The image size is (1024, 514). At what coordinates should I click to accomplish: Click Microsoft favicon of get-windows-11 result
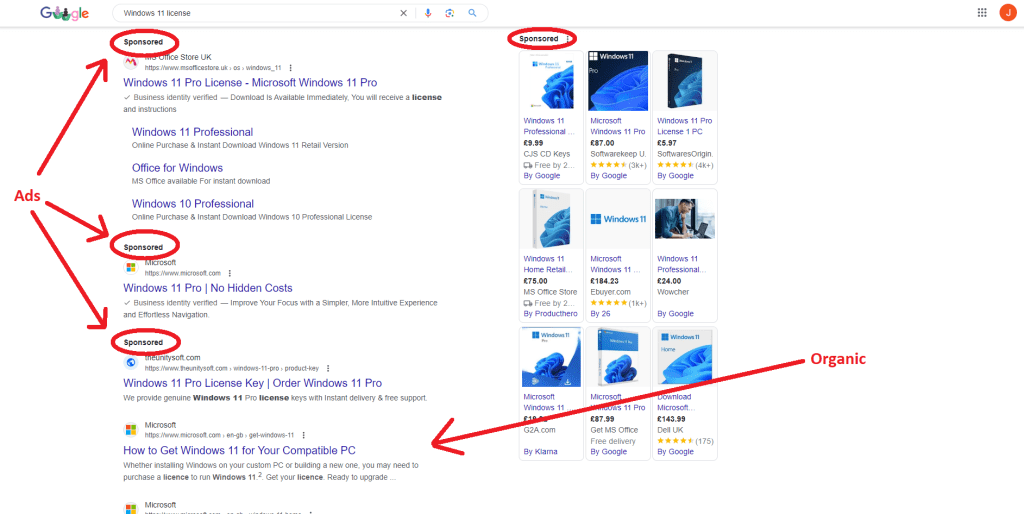131,430
